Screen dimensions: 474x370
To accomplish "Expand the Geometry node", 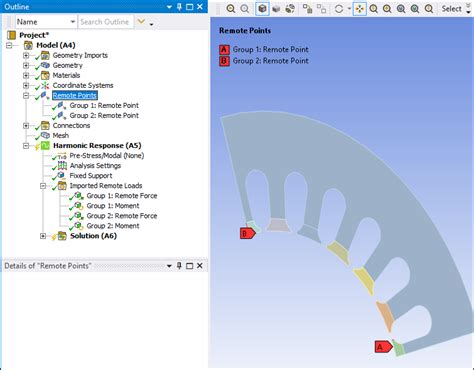I will (x=26, y=65).
